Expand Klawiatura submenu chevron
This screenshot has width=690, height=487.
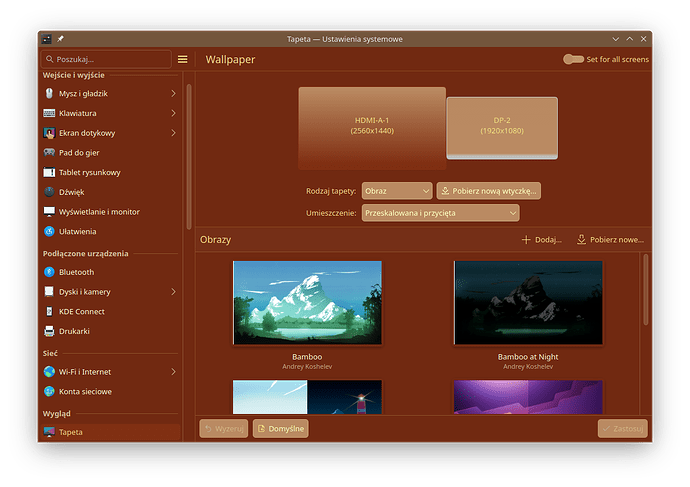[173, 113]
